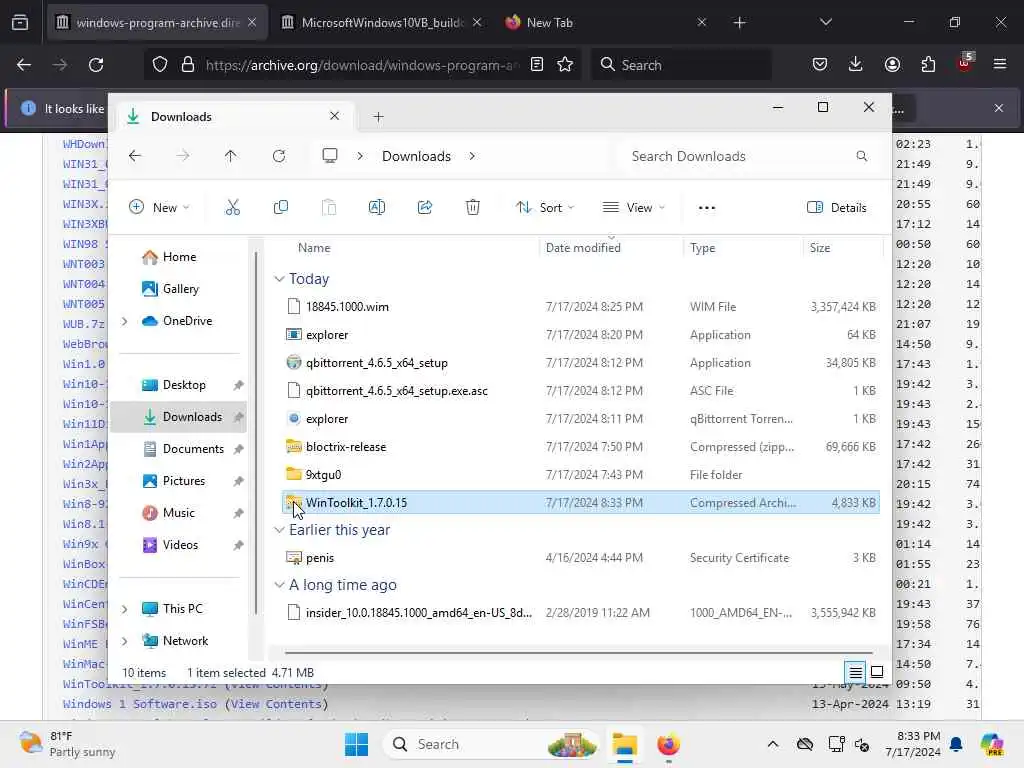The image size is (1024, 768).
Task: Toggle Firefox reader view icon
Action: [537, 65]
